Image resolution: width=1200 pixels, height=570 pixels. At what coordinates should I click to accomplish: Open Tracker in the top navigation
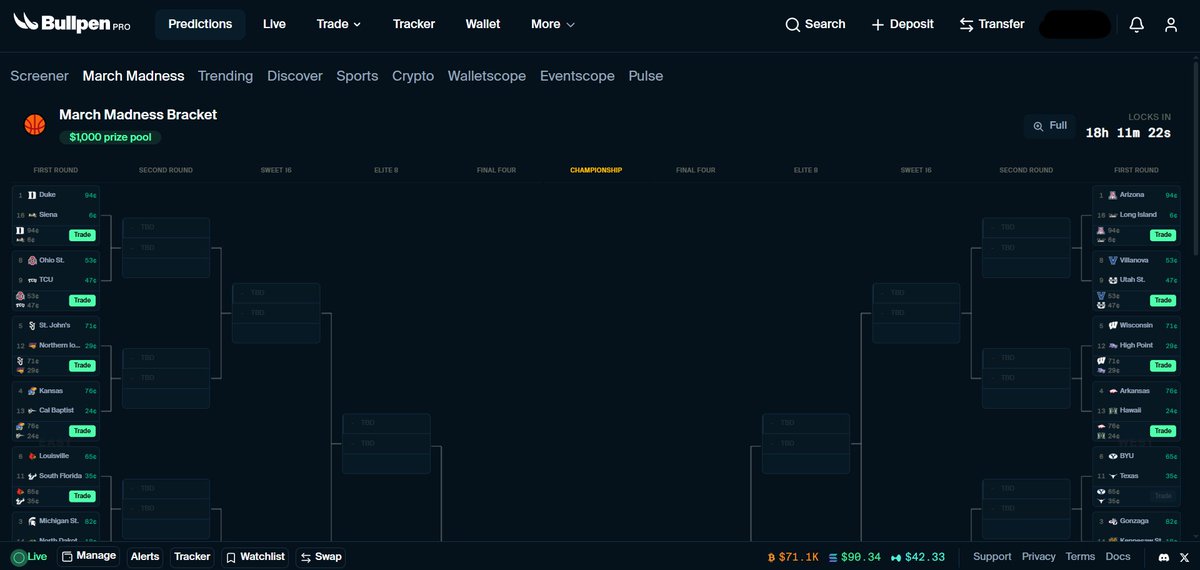click(x=414, y=24)
